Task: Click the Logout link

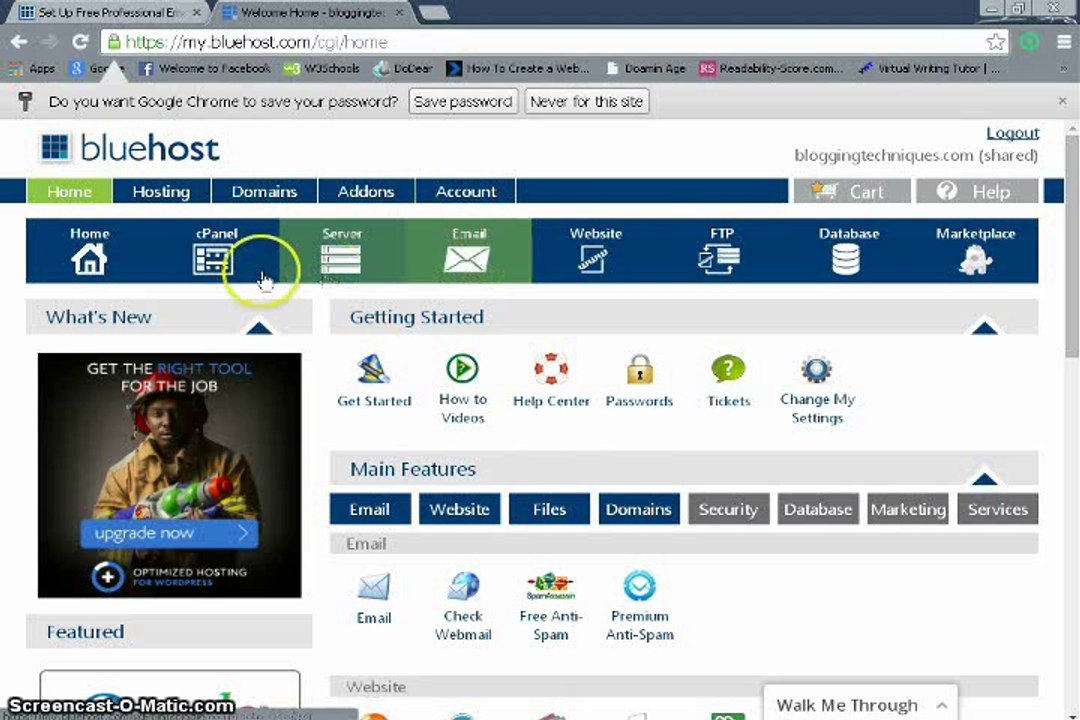Action: pyautogui.click(x=1012, y=133)
